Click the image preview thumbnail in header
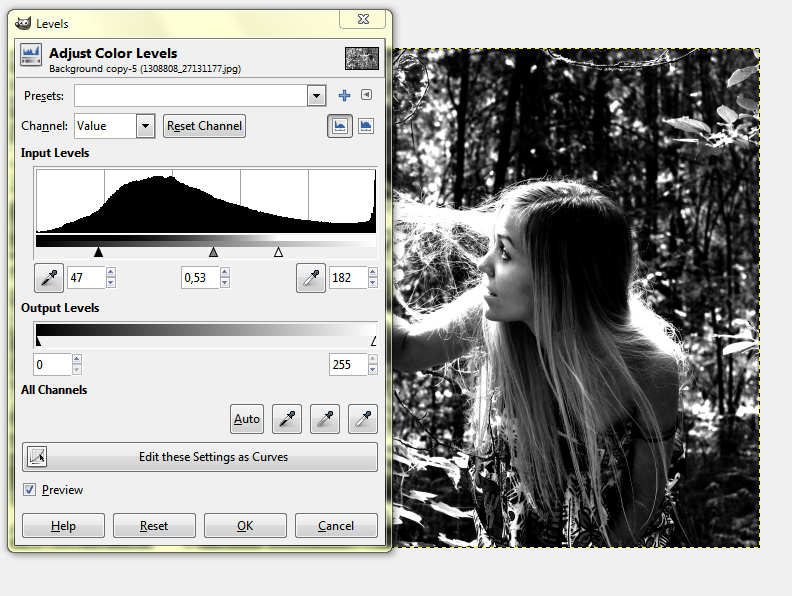The width and height of the screenshot is (792, 596). pyautogui.click(x=362, y=58)
